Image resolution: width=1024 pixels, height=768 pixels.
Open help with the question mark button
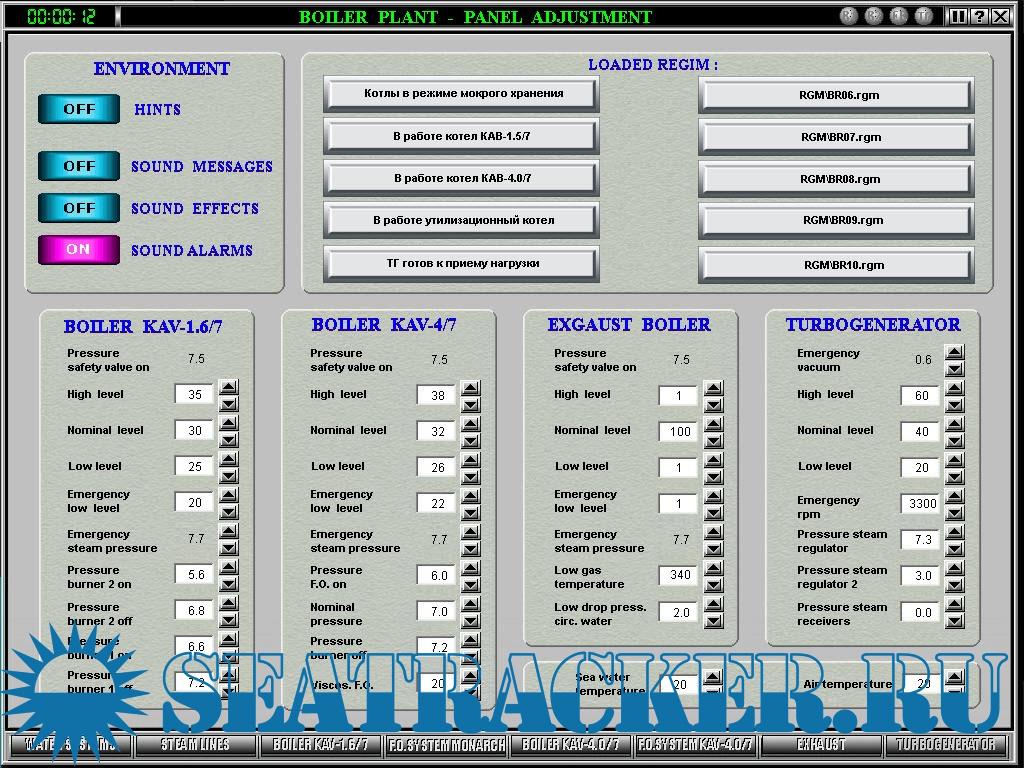pyautogui.click(x=980, y=16)
